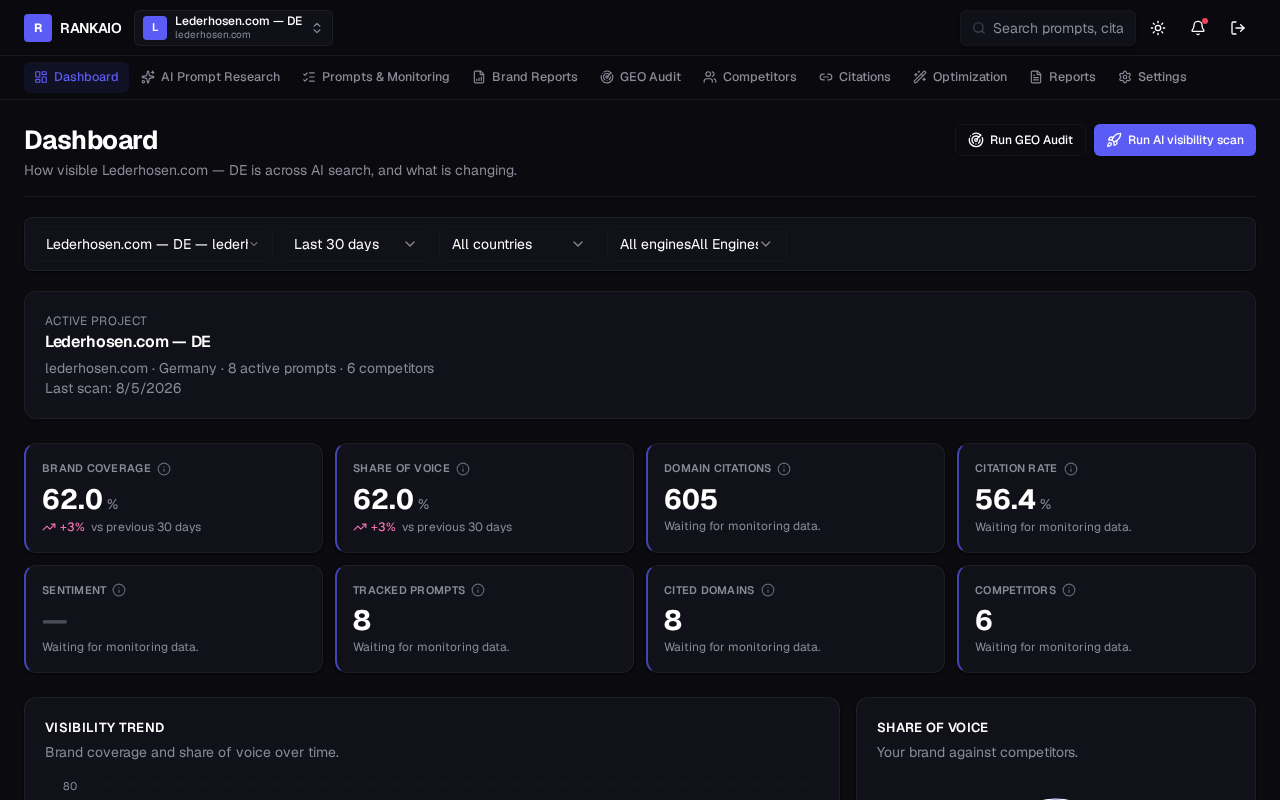Image resolution: width=1280 pixels, height=800 pixels.
Task: Click Cited Domains info icon
Action: 768,590
